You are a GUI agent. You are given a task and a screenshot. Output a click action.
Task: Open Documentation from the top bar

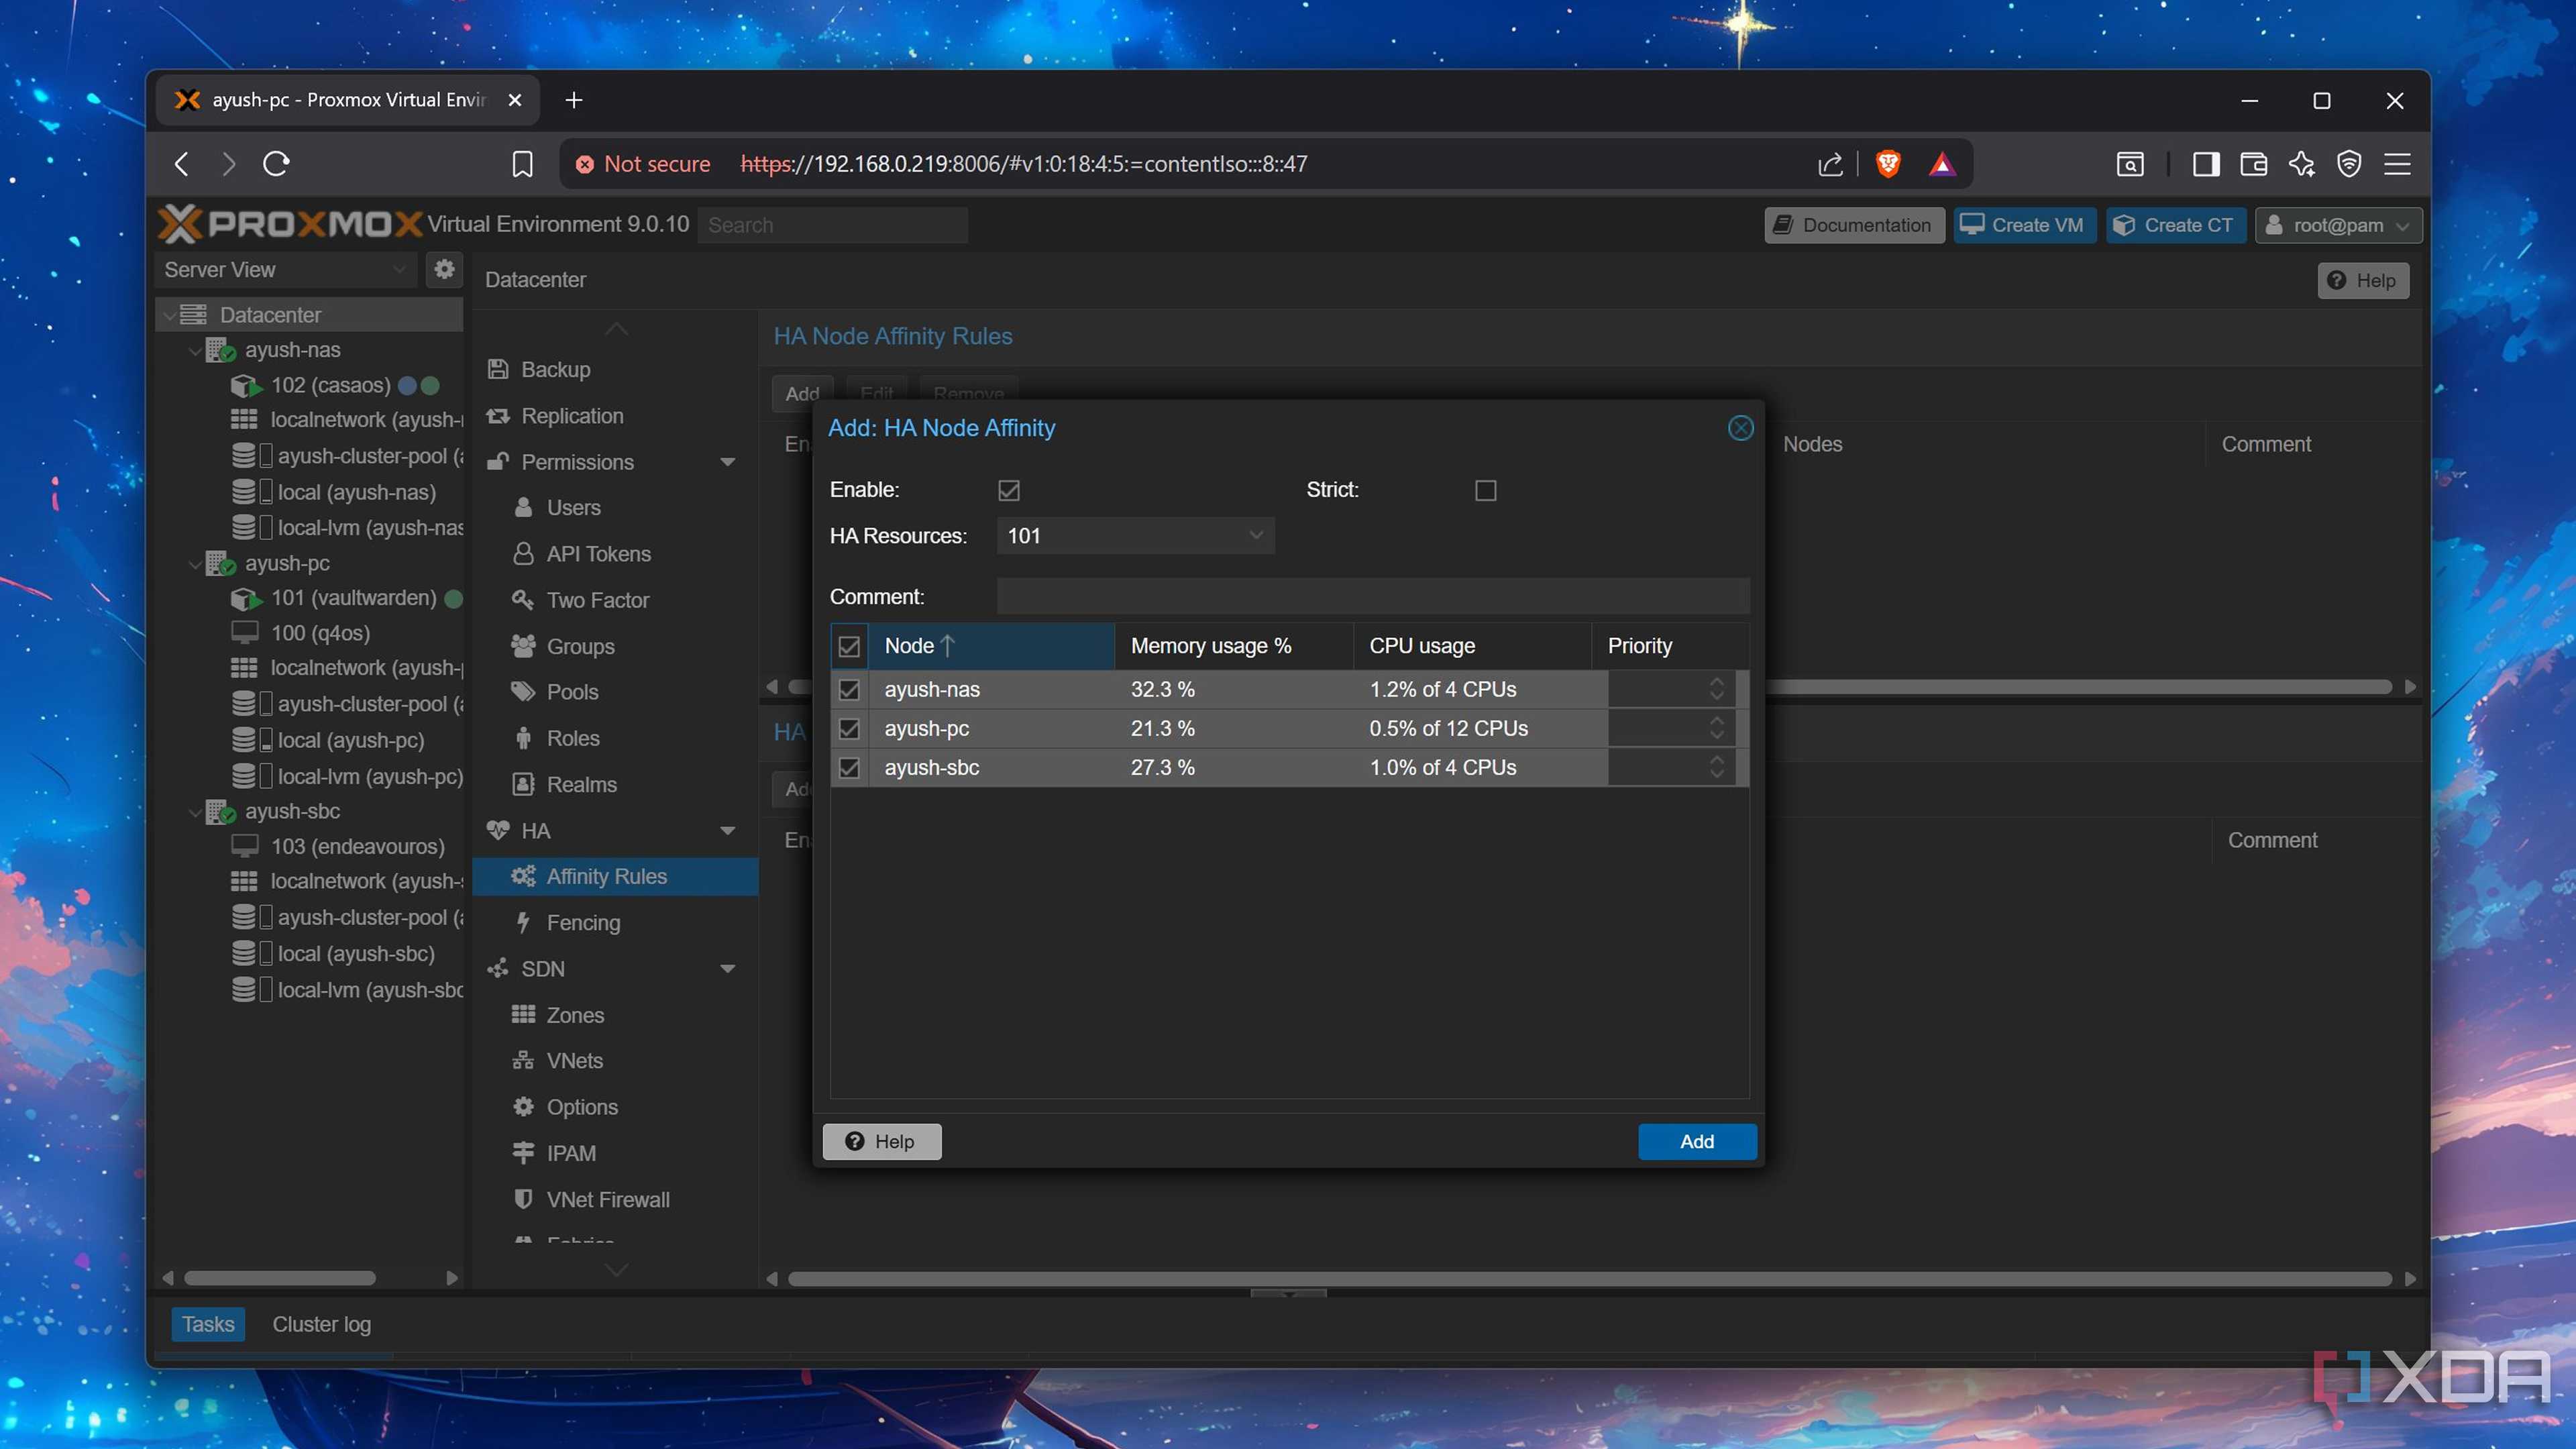(1854, 225)
